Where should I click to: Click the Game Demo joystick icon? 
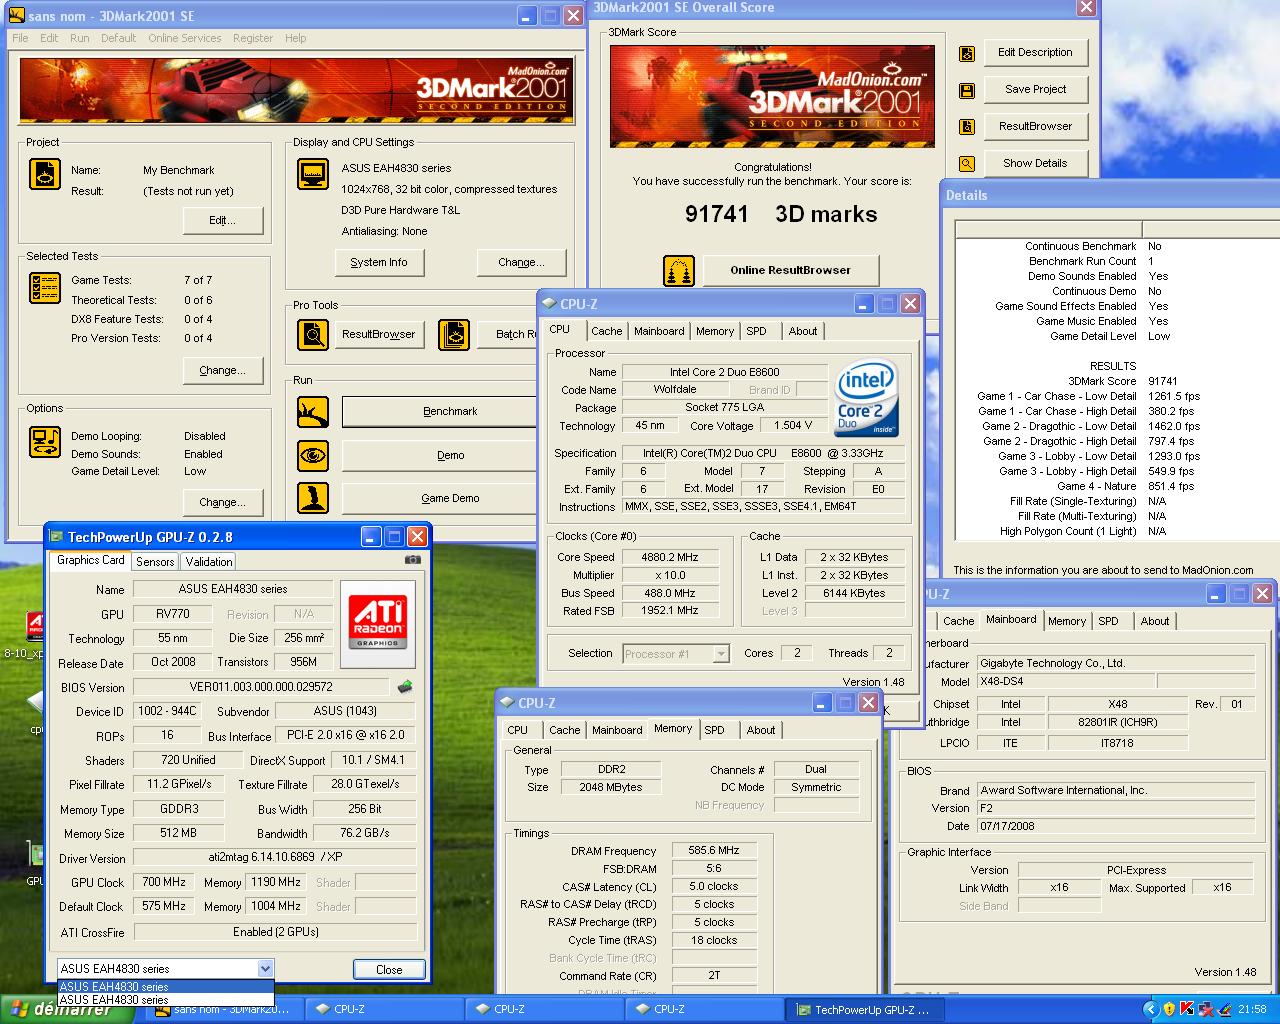[x=313, y=498]
